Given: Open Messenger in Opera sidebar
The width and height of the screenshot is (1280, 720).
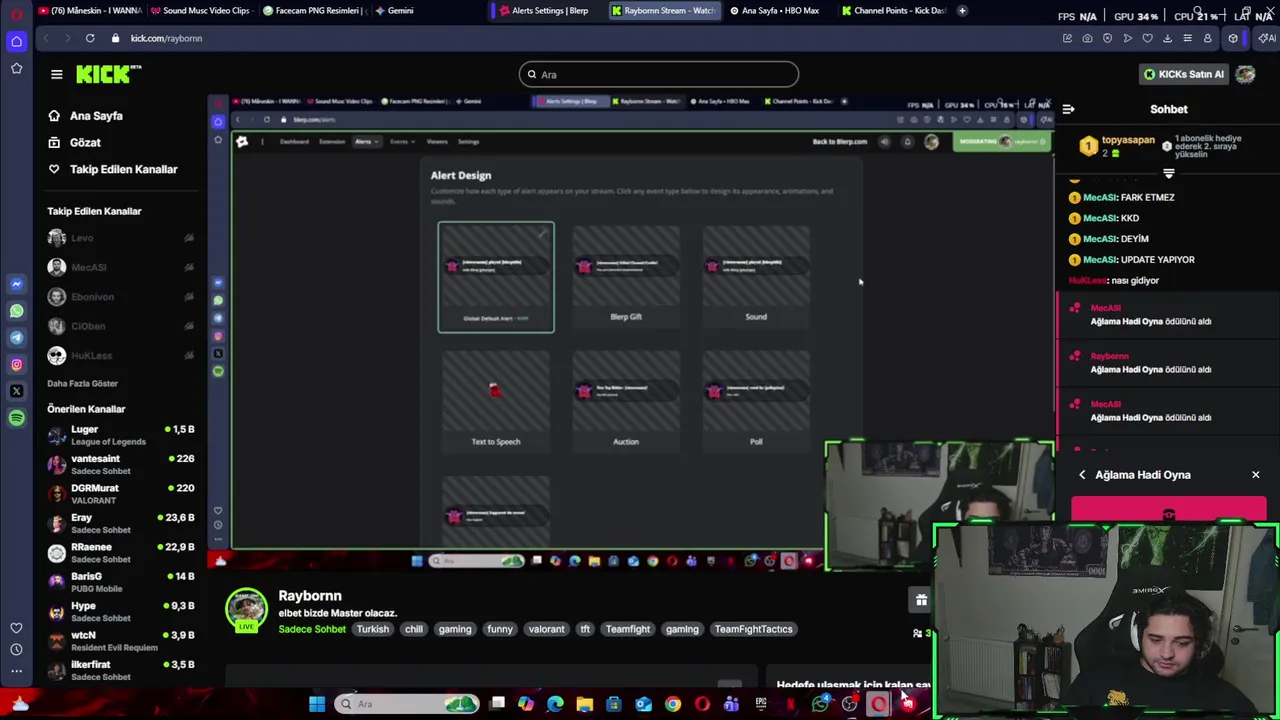Looking at the screenshot, I should coord(16,284).
